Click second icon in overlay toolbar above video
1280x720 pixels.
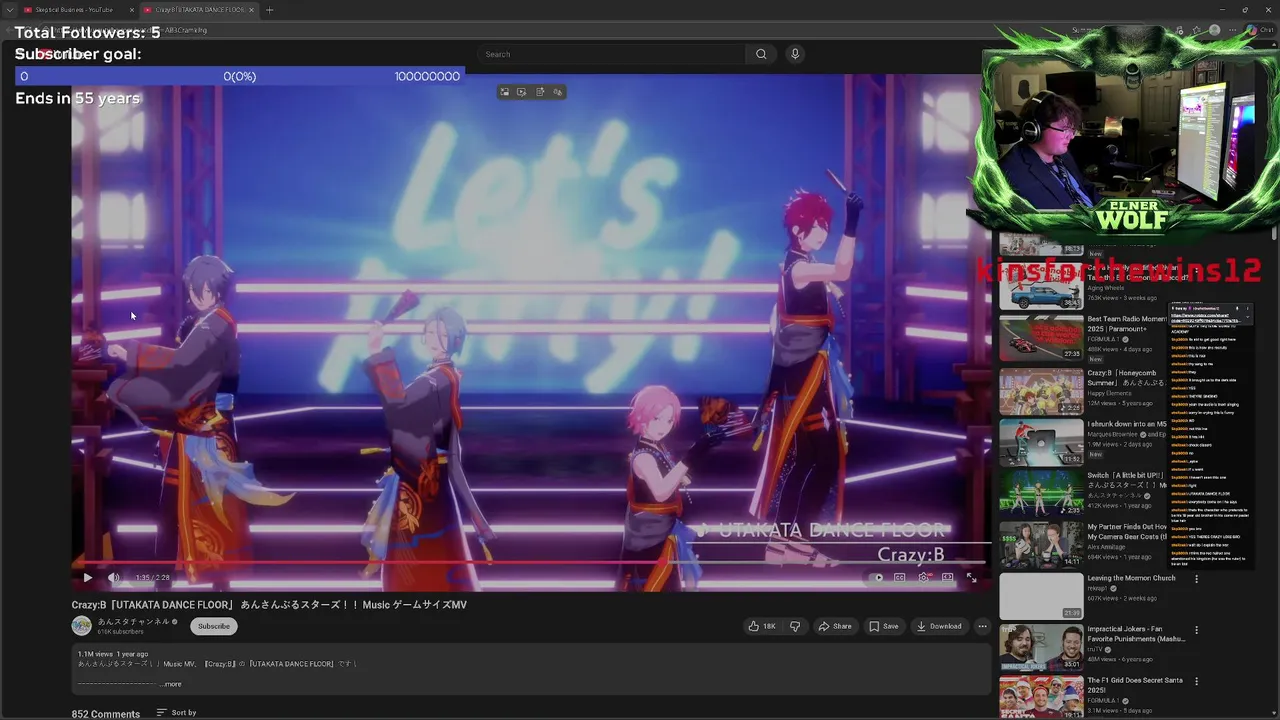[x=522, y=92]
